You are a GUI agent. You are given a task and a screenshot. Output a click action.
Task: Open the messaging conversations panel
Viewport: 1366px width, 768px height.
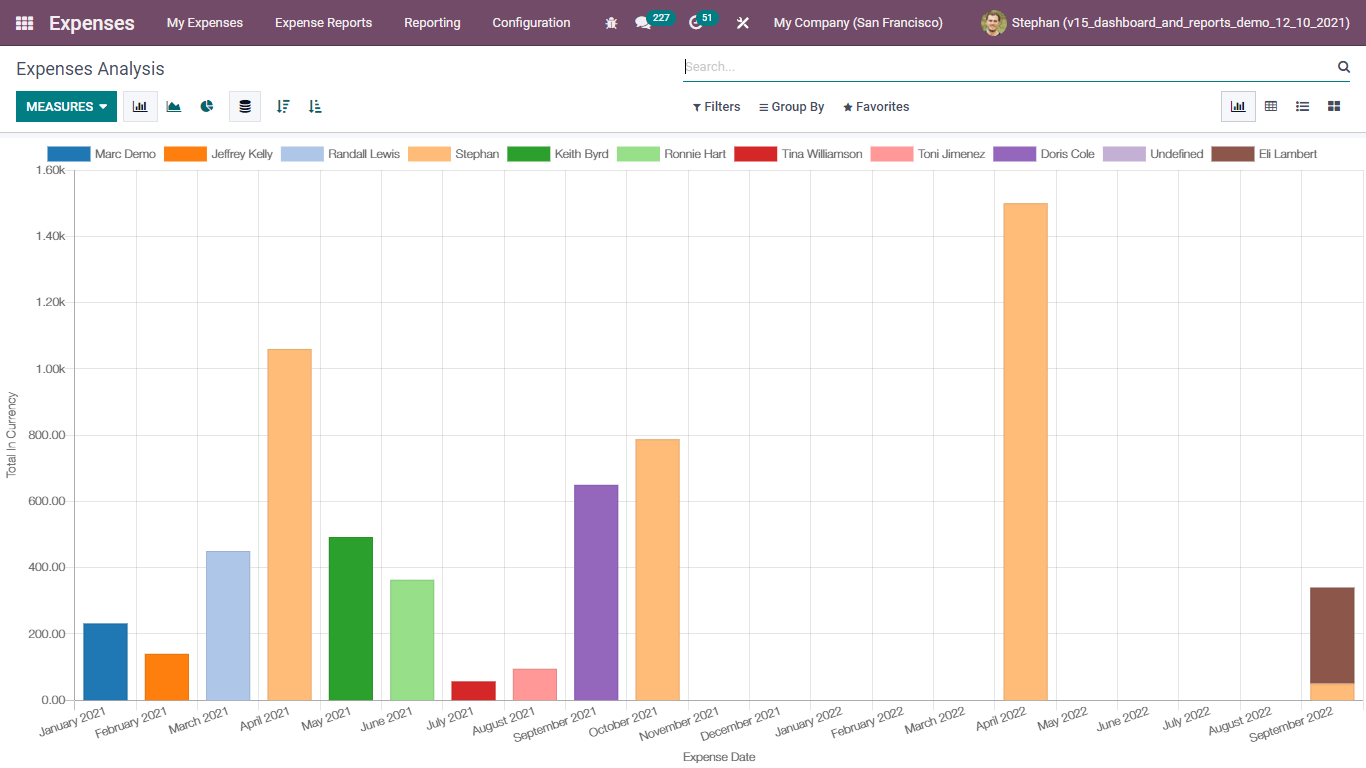[x=645, y=22]
